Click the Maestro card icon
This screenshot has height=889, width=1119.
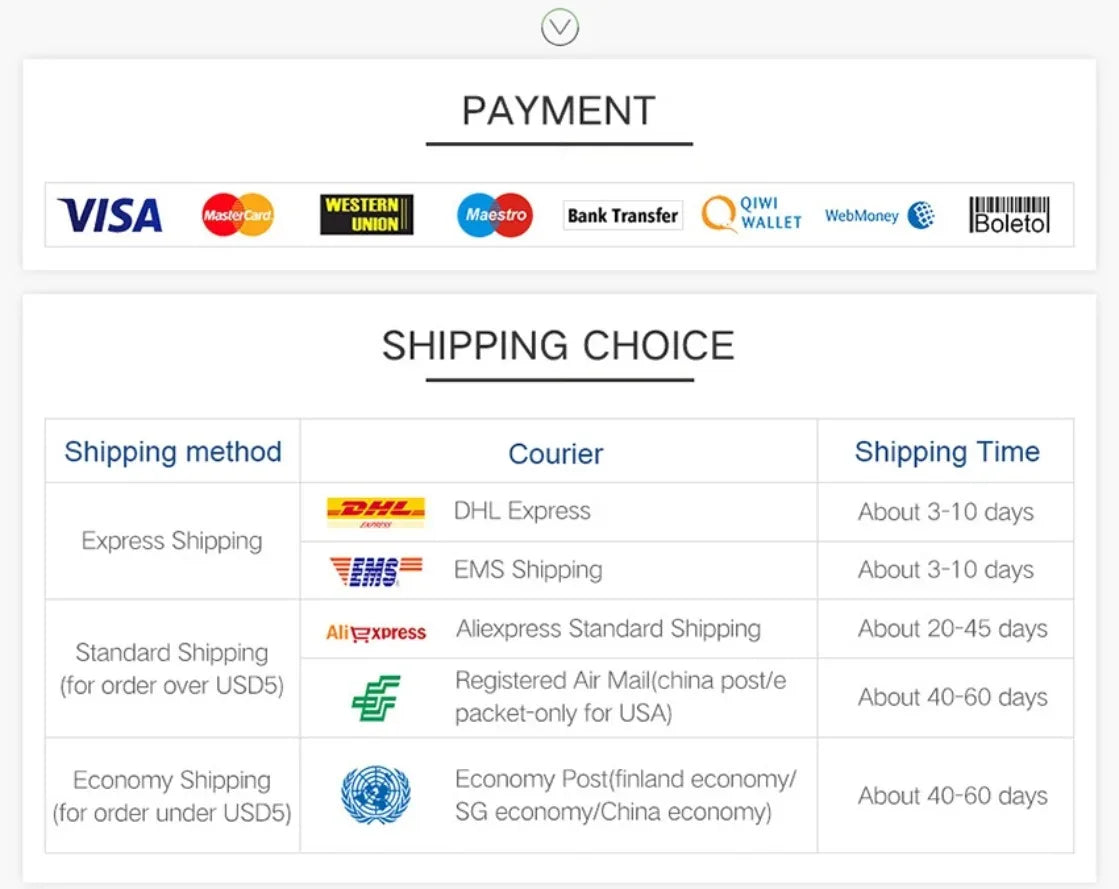[495, 215]
